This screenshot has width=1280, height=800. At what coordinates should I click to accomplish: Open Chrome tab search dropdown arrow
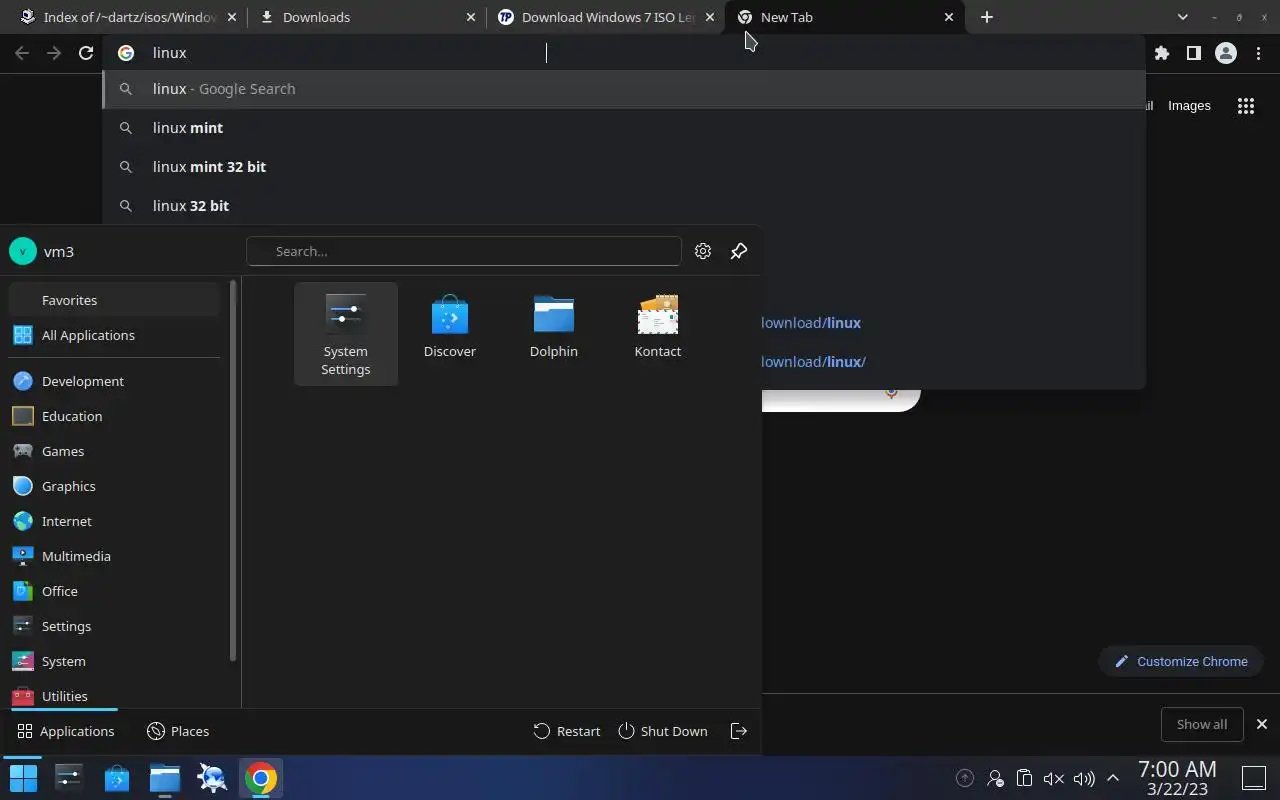coord(1183,17)
